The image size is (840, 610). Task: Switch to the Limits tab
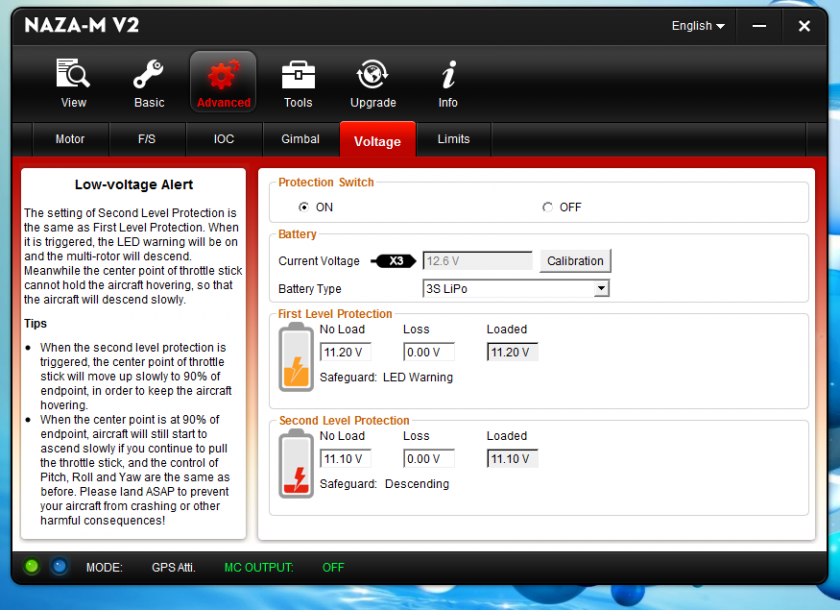[x=454, y=139]
